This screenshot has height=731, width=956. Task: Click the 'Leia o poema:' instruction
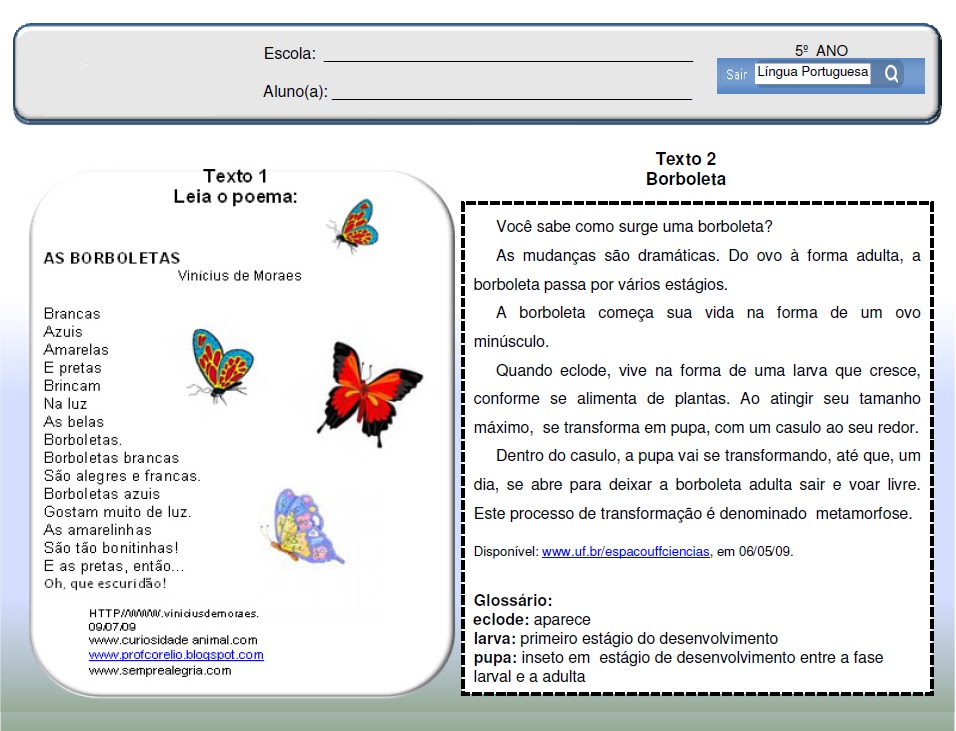click(x=235, y=196)
